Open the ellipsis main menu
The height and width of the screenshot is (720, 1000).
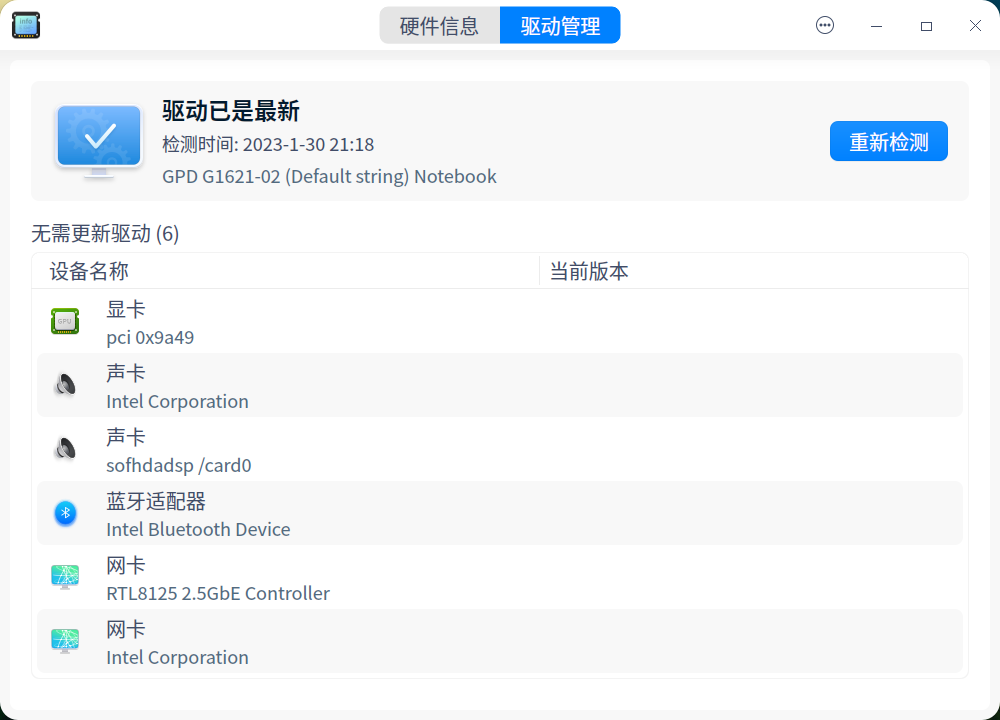point(825,25)
